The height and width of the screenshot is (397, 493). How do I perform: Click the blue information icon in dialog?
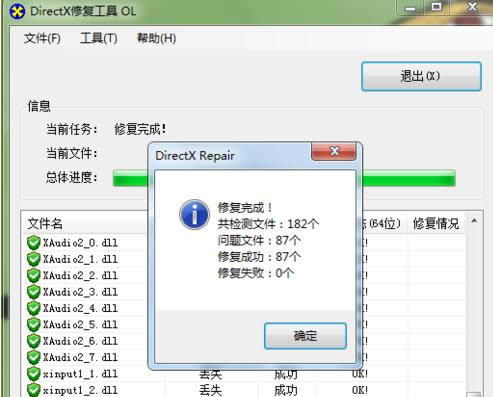(x=194, y=214)
